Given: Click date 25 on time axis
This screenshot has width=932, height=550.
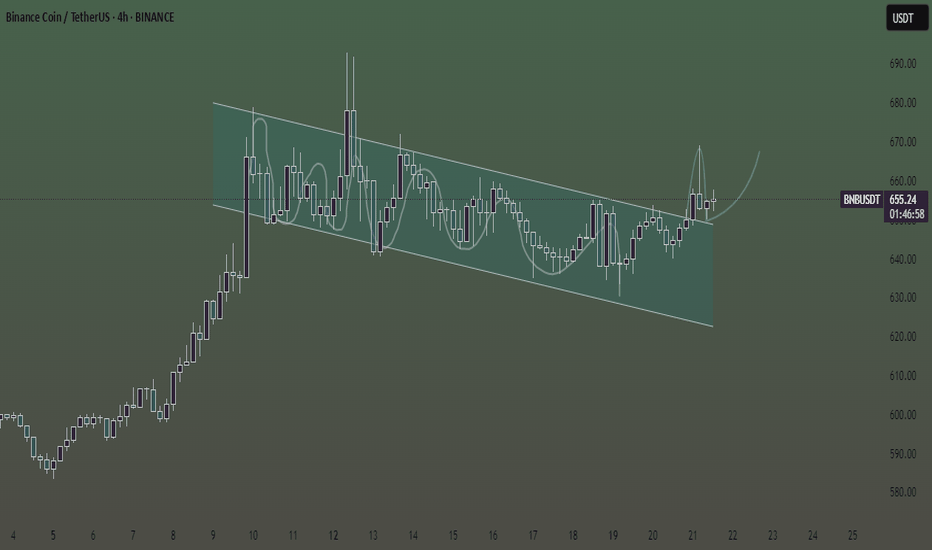Looking at the screenshot, I should click(852, 536).
